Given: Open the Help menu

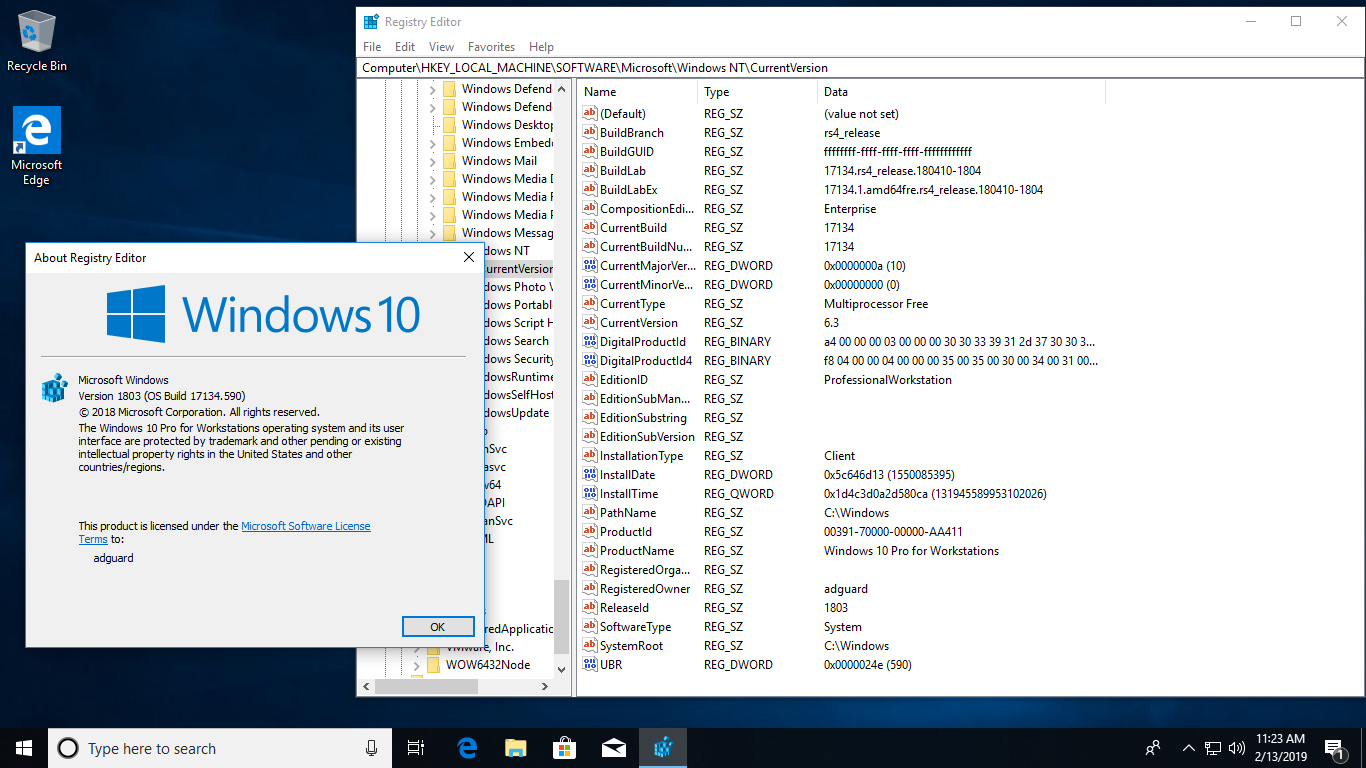Looking at the screenshot, I should pyautogui.click(x=541, y=47).
